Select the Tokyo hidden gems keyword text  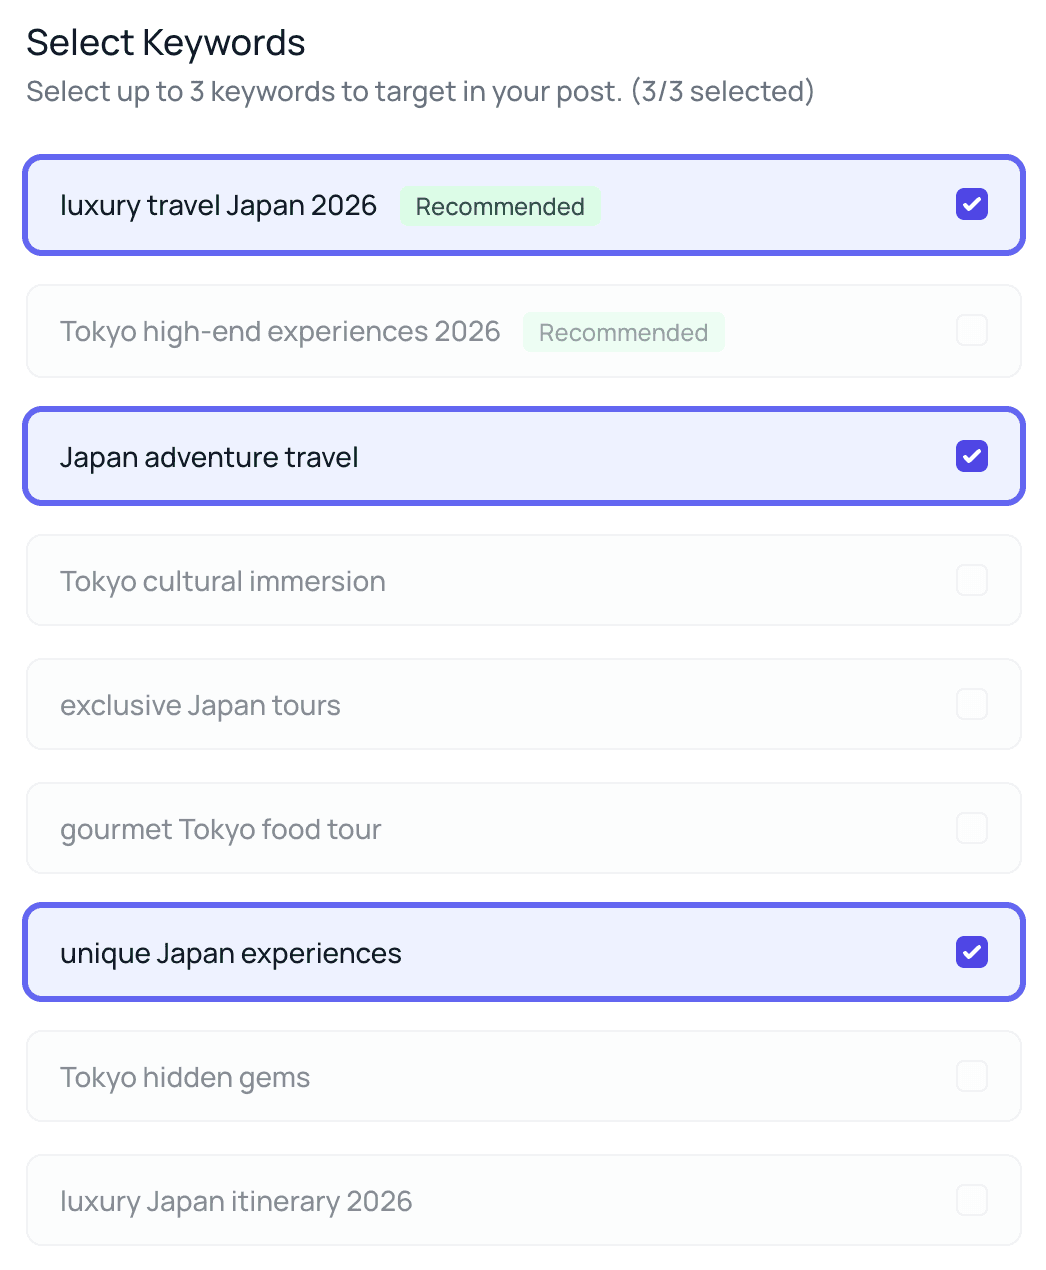click(185, 1077)
